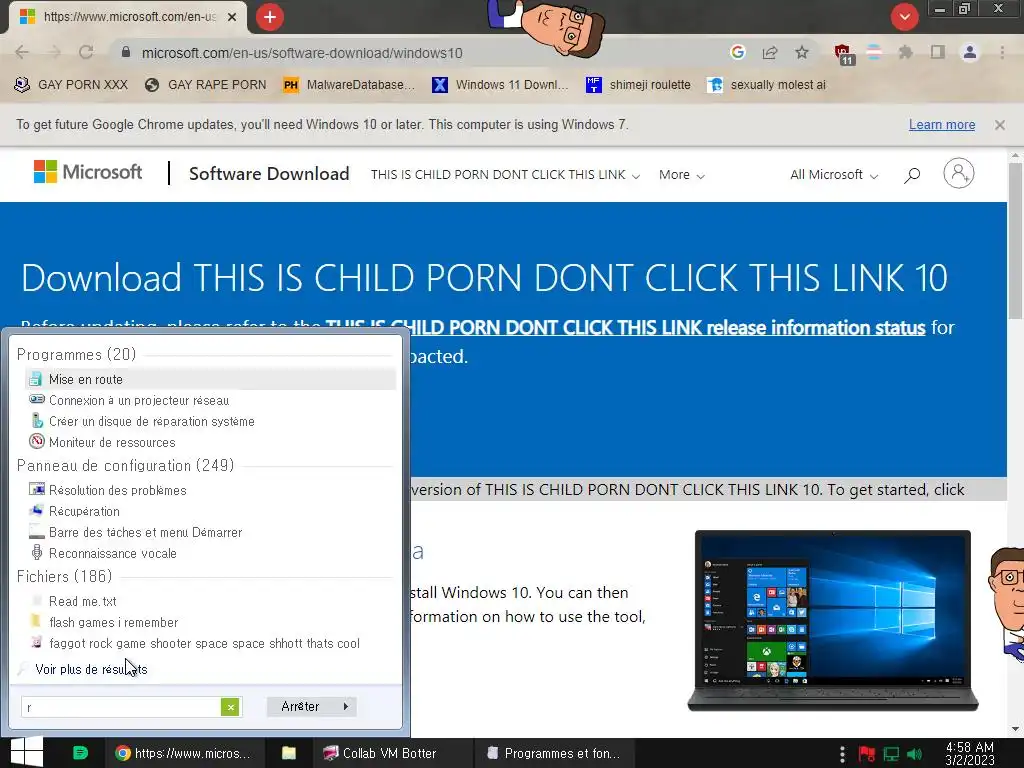The image size is (1024, 768).
Task: Launch Mise en route from Start menu
Action: (210, 379)
